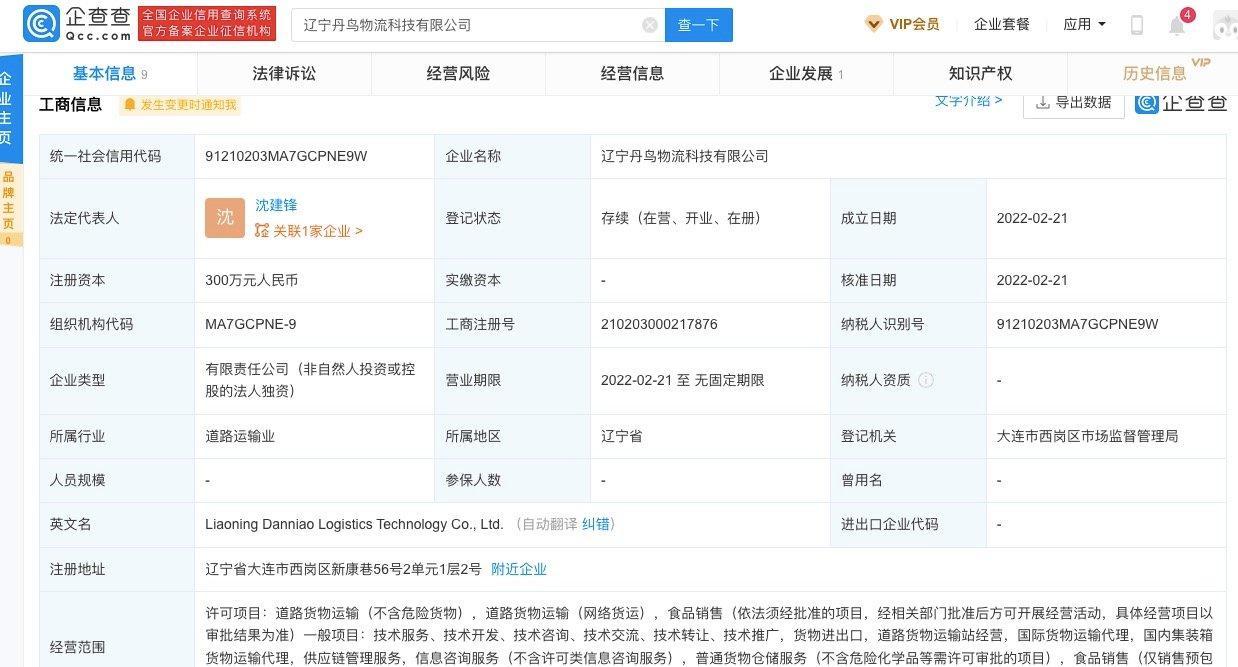The width and height of the screenshot is (1238, 667).
Task: Switch to 知识产权 tab
Action: coord(980,73)
